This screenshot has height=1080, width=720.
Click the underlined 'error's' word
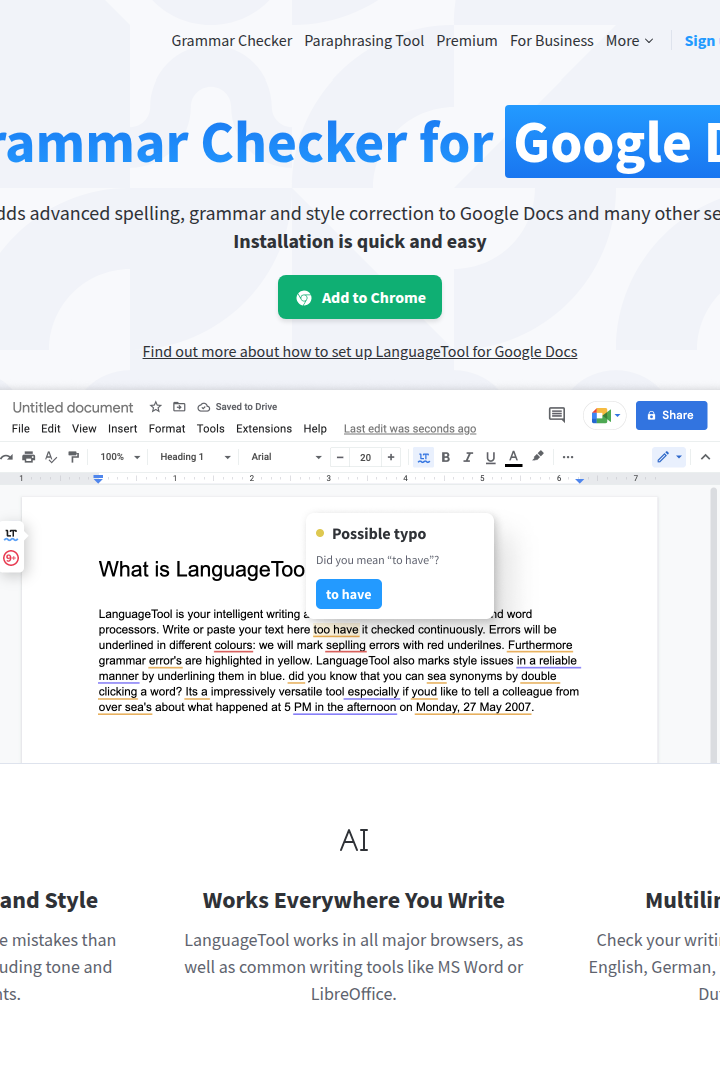[165, 661]
